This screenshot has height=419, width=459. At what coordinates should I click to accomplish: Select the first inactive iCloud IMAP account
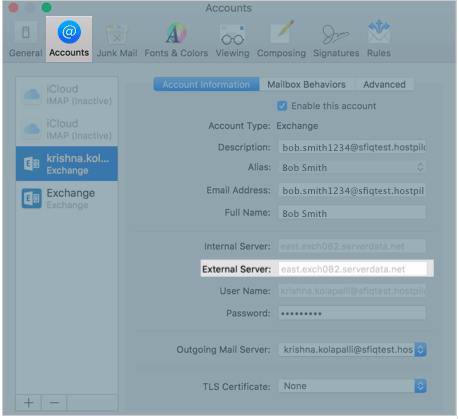pos(67,95)
